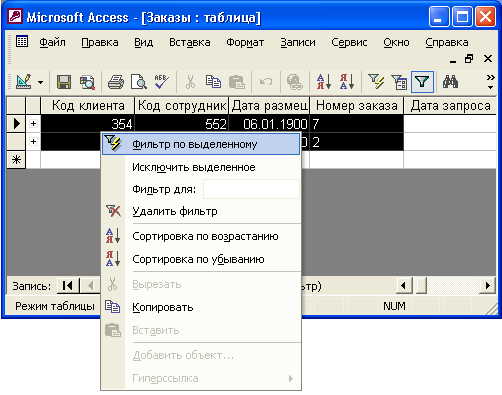Click the Номер заказа cell with 2
The height and width of the screenshot is (395, 502).
[356, 142]
